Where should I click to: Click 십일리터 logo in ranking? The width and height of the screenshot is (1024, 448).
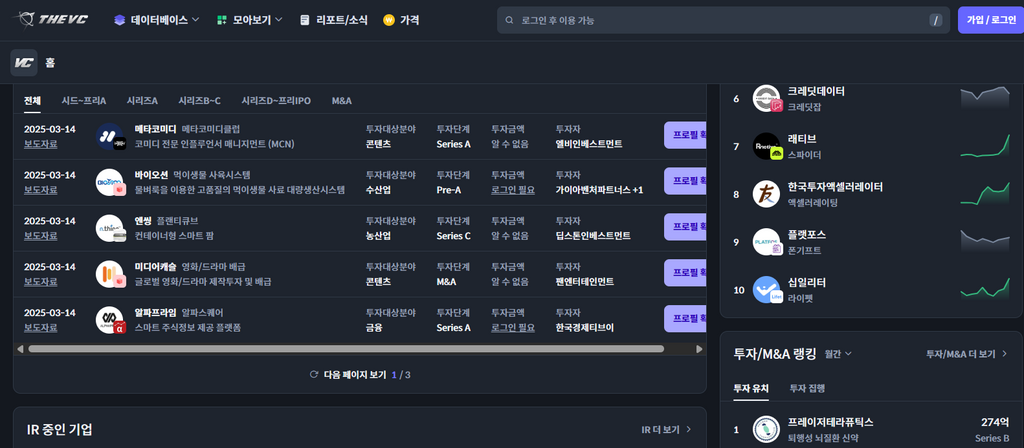tap(767, 290)
